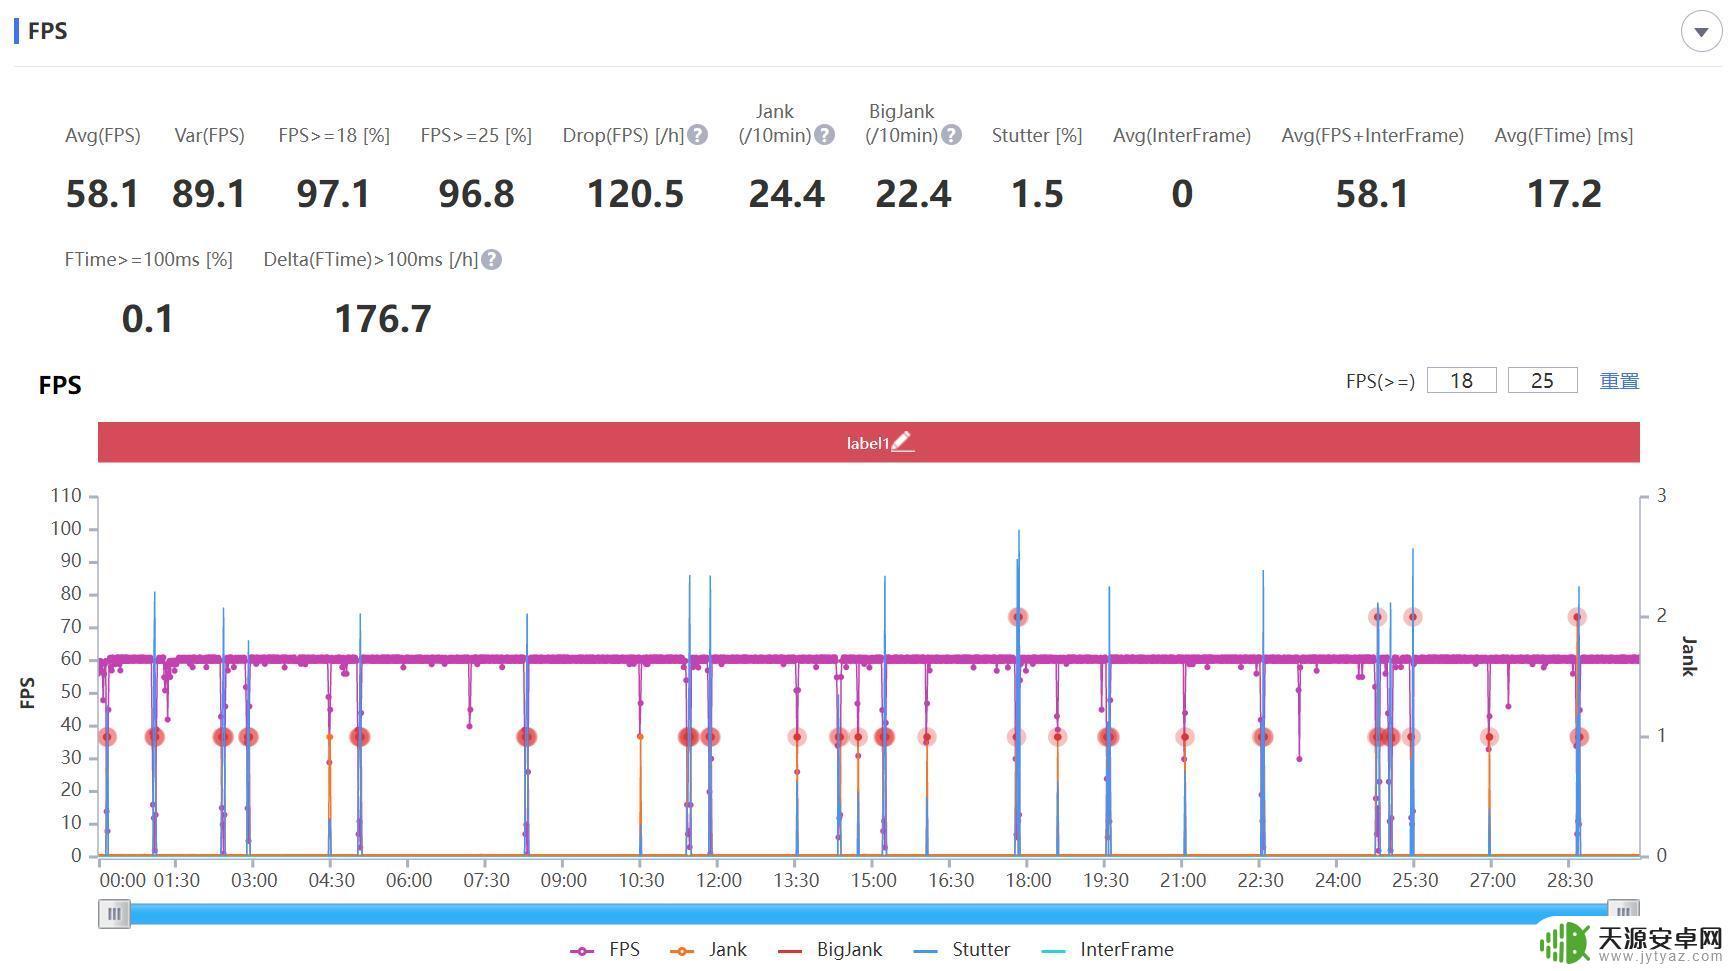Click the BigJank value 22.4

[x=913, y=194]
